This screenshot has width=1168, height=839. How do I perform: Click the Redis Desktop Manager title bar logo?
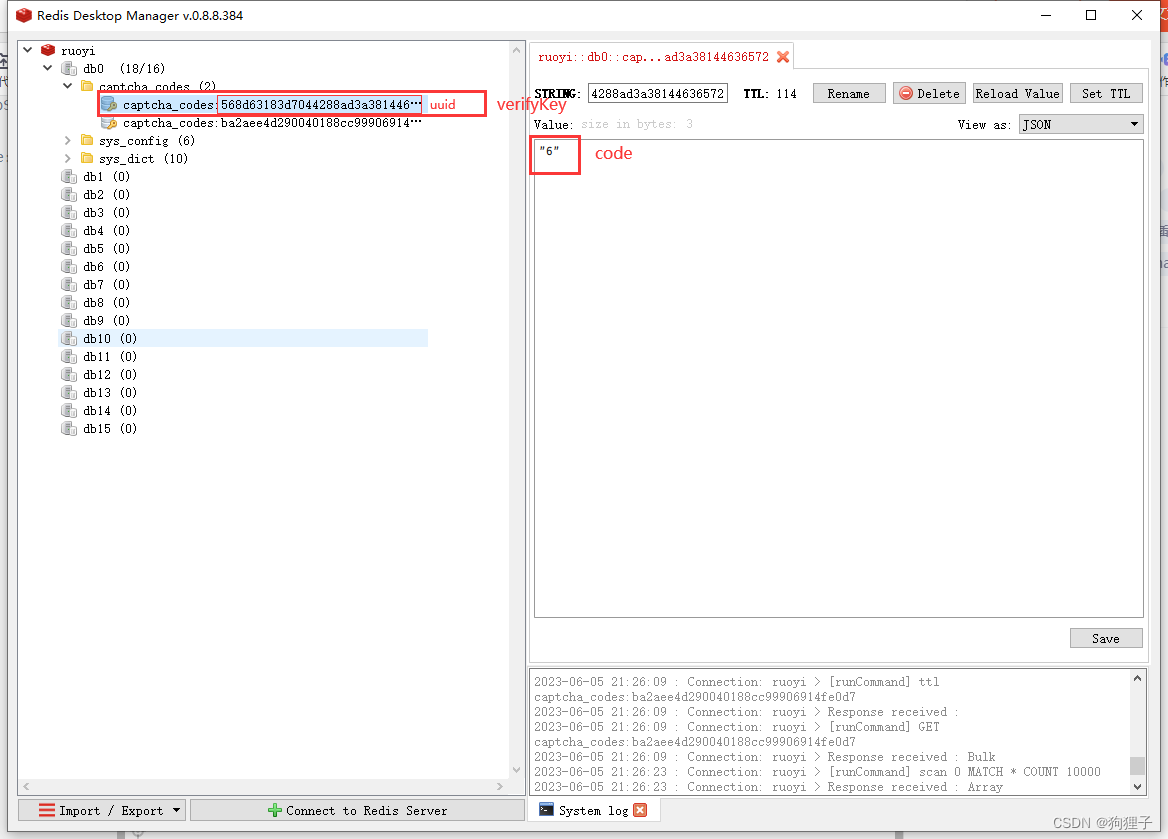[24, 15]
